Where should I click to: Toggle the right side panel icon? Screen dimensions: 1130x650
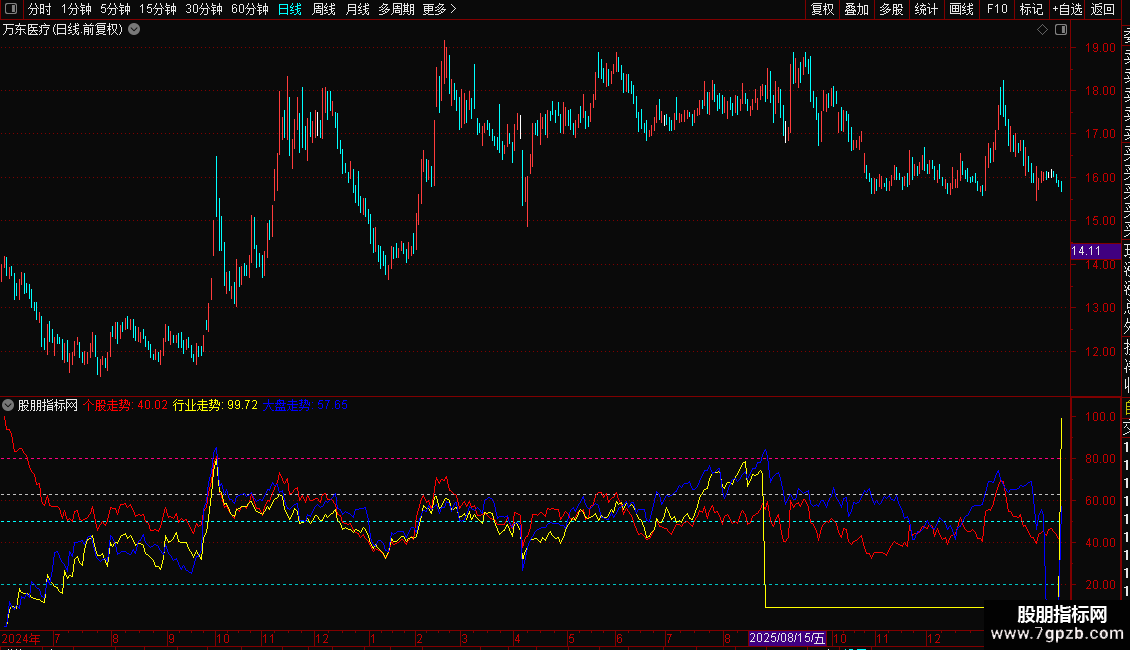pyautogui.click(x=1061, y=30)
